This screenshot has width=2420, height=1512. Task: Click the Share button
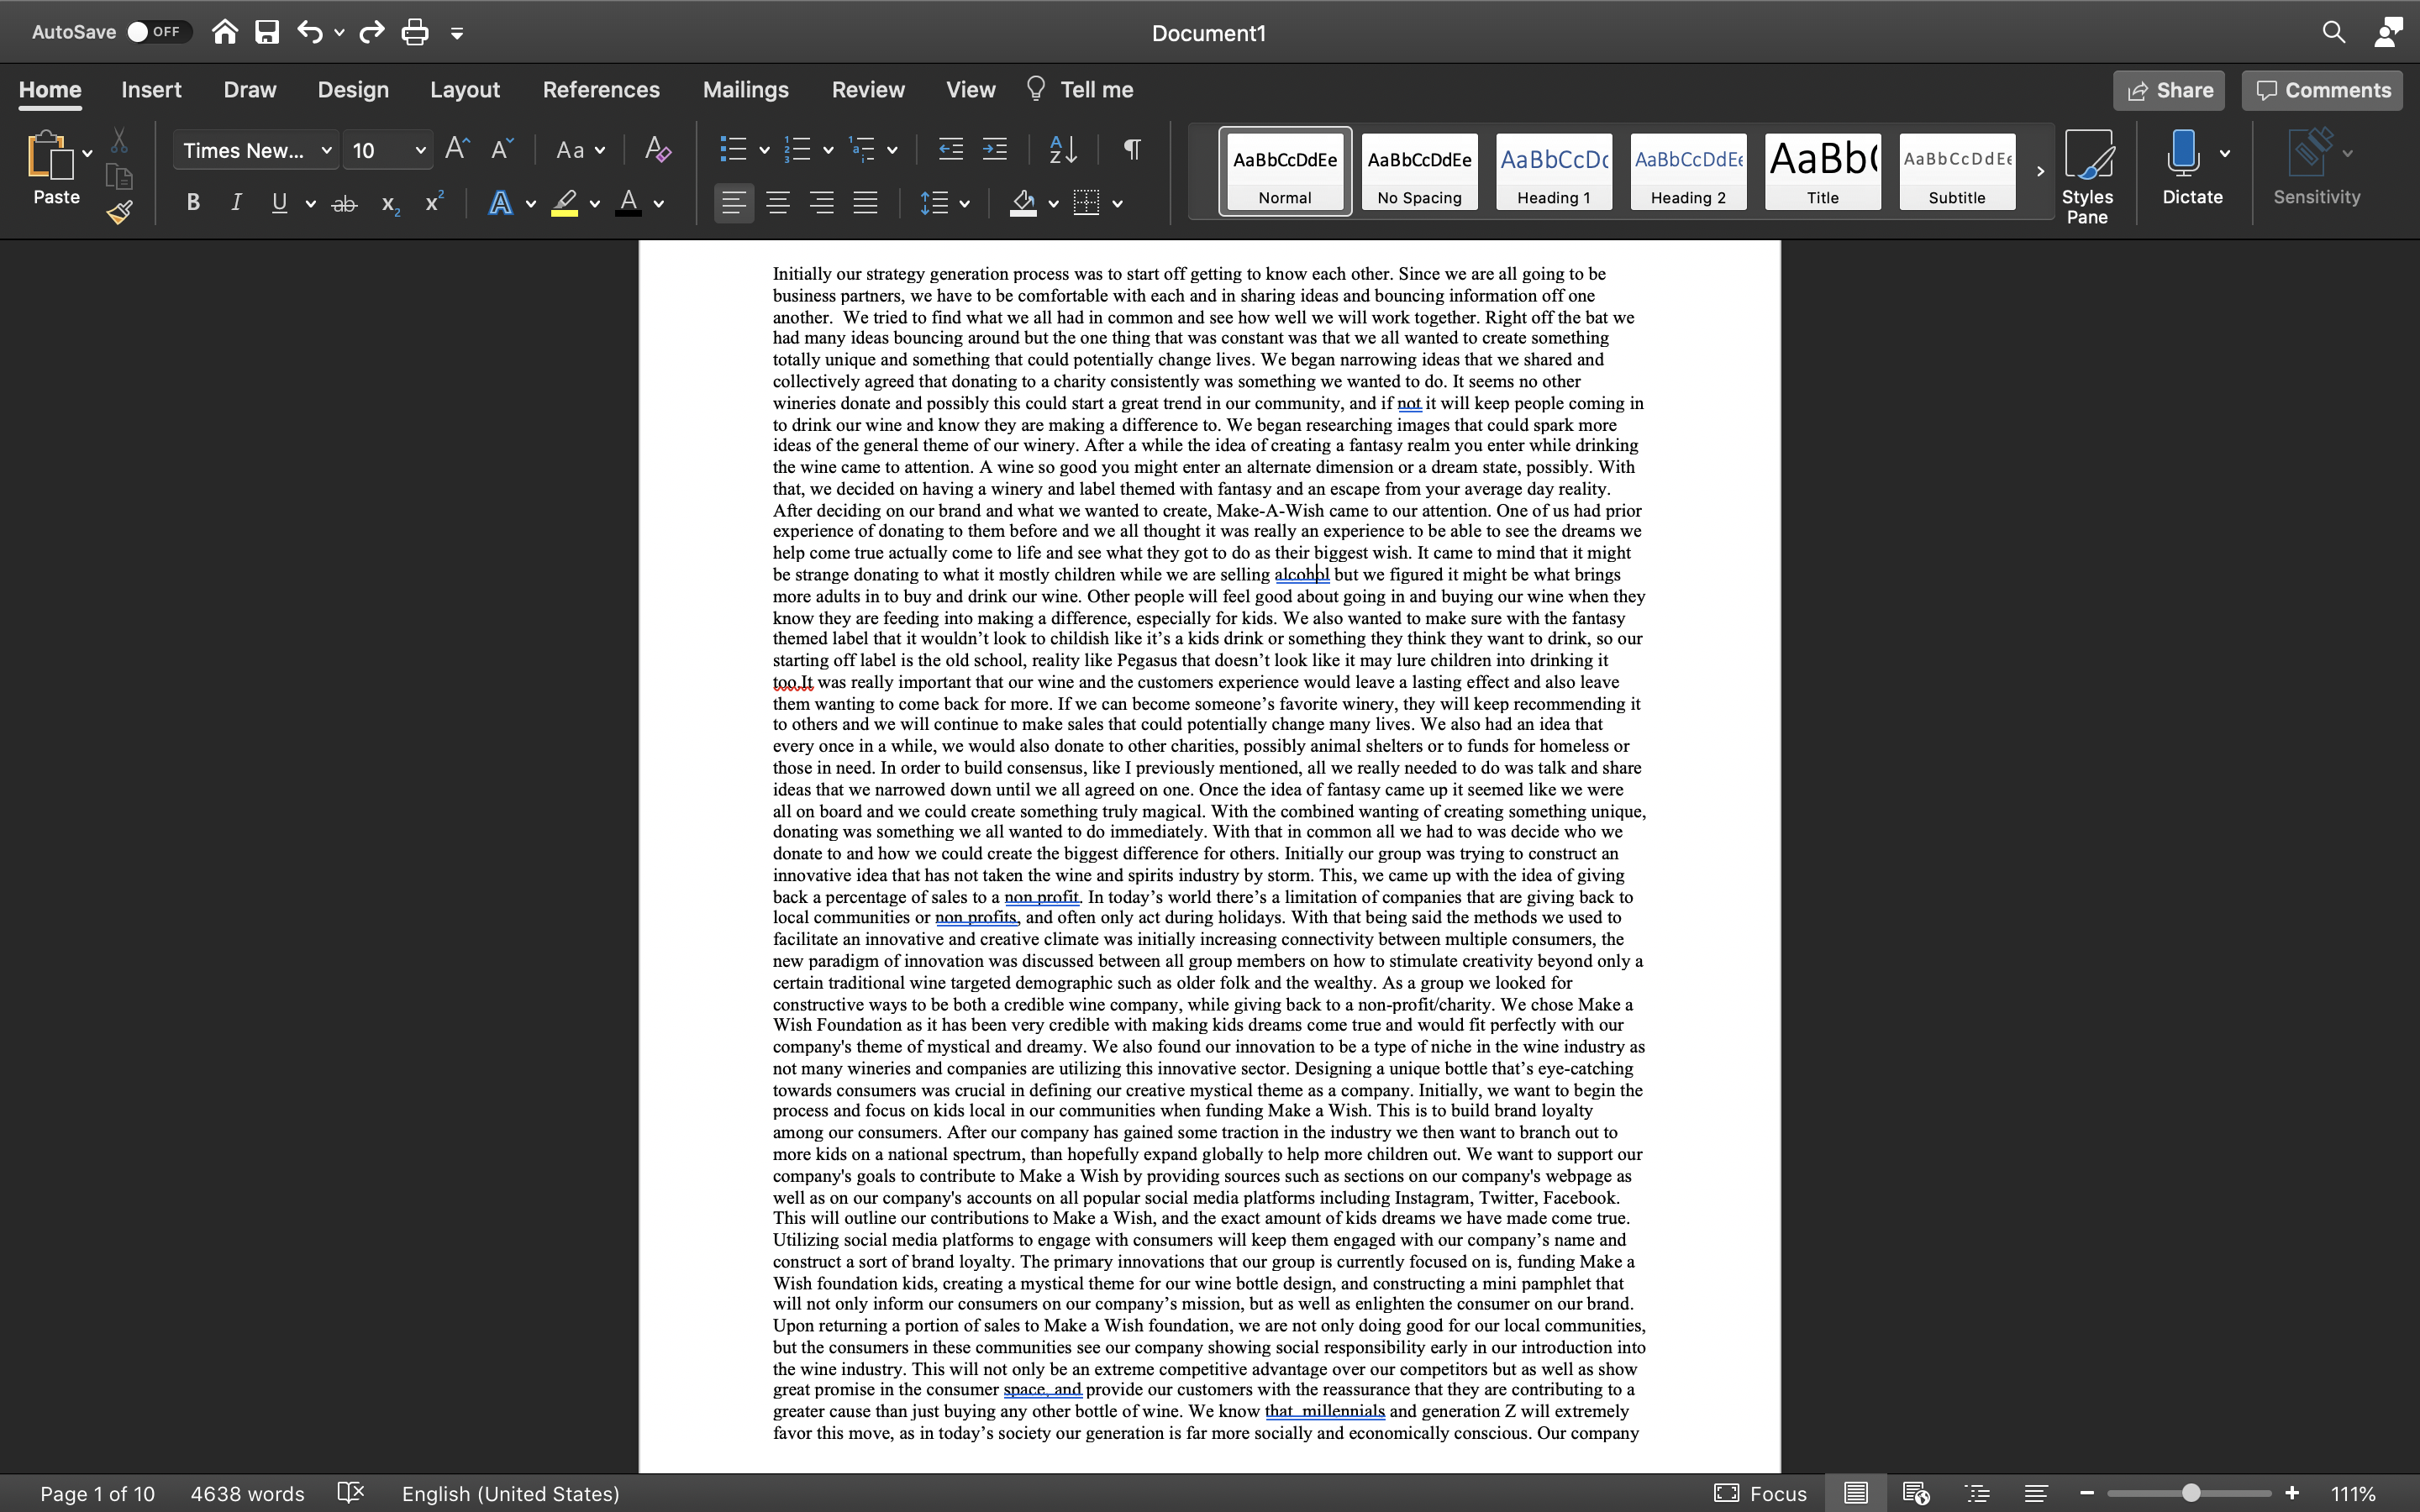tap(2169, 90)
